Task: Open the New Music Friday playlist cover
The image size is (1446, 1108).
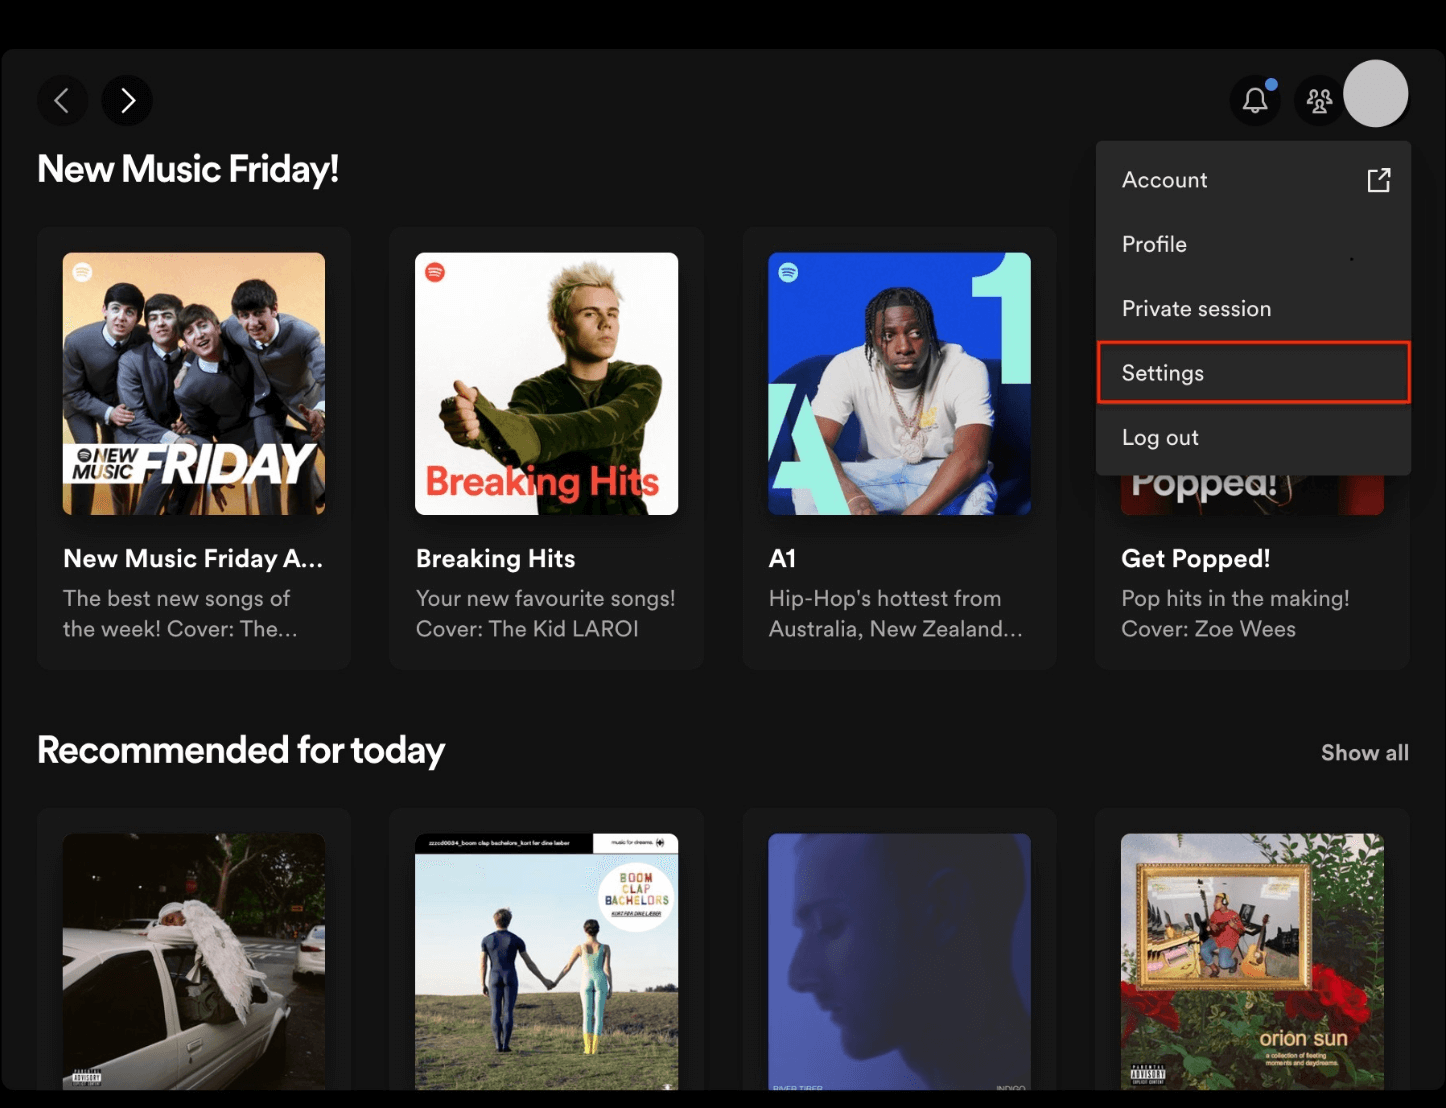Action: click(x=194, y=384)
